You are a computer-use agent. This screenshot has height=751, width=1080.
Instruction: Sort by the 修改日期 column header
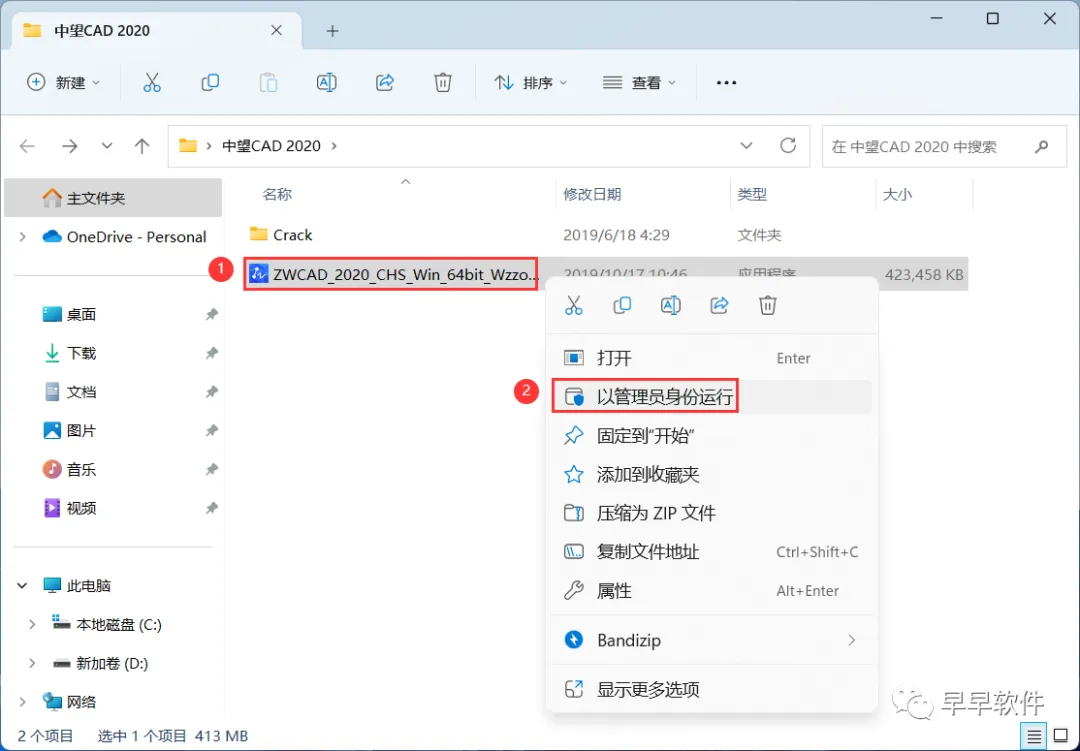point(592,195)
